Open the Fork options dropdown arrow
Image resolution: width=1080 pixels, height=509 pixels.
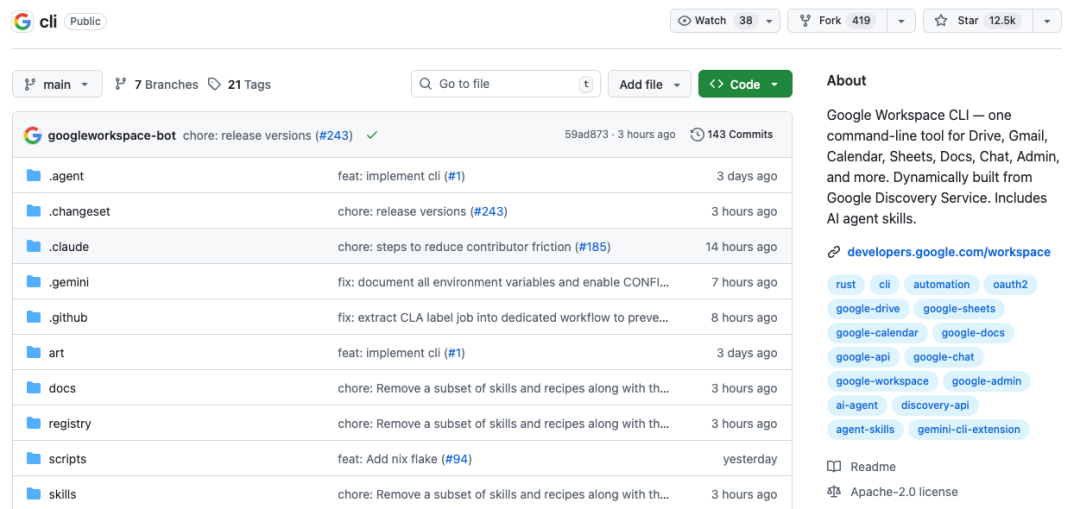(901, 21)
